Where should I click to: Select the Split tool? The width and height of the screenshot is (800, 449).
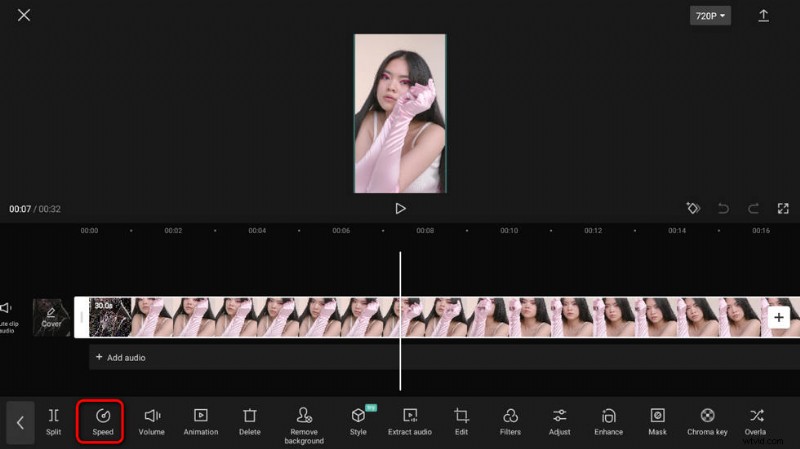pos(54,422)
